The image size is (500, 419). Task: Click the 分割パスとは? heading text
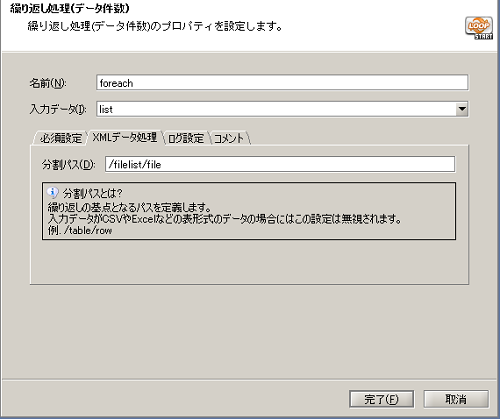pyautogui.click(x=93, y=193)
